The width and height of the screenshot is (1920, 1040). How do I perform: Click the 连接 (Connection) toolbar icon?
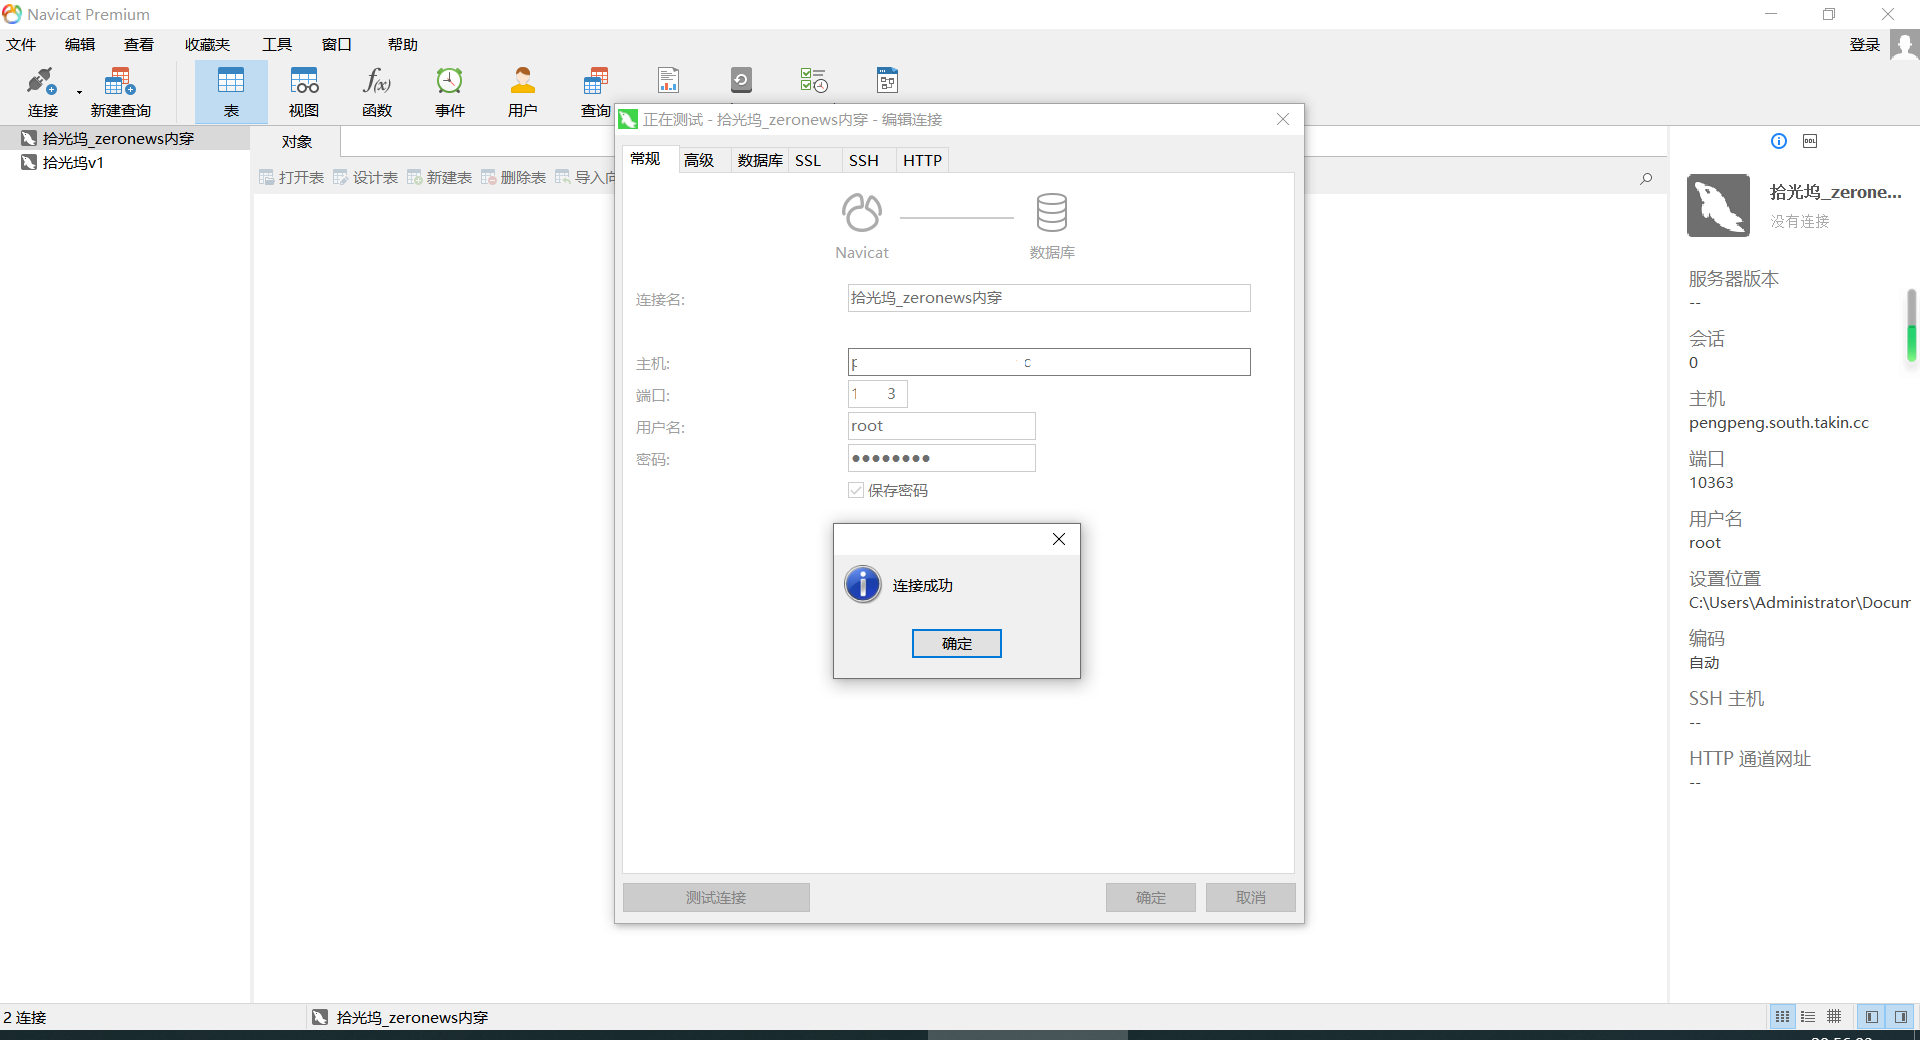(42, 91)
